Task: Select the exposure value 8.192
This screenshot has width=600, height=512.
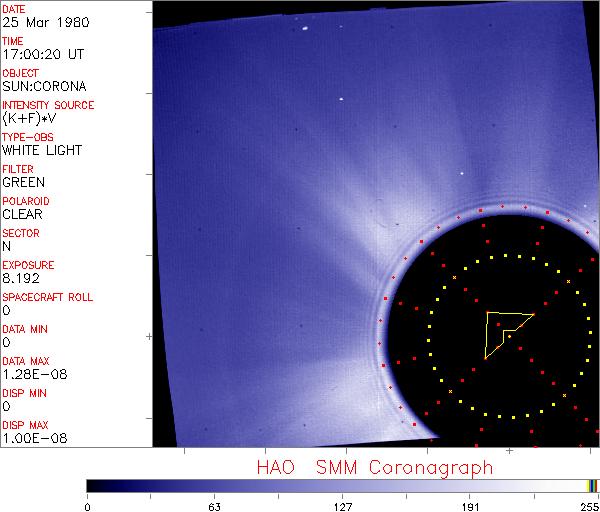Action: (x=21, y=278)
